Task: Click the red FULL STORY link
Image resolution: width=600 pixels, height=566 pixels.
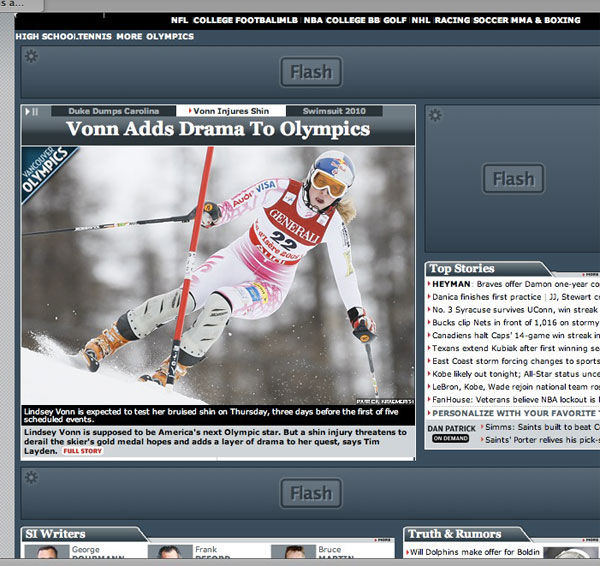Action: coord(83,451)
